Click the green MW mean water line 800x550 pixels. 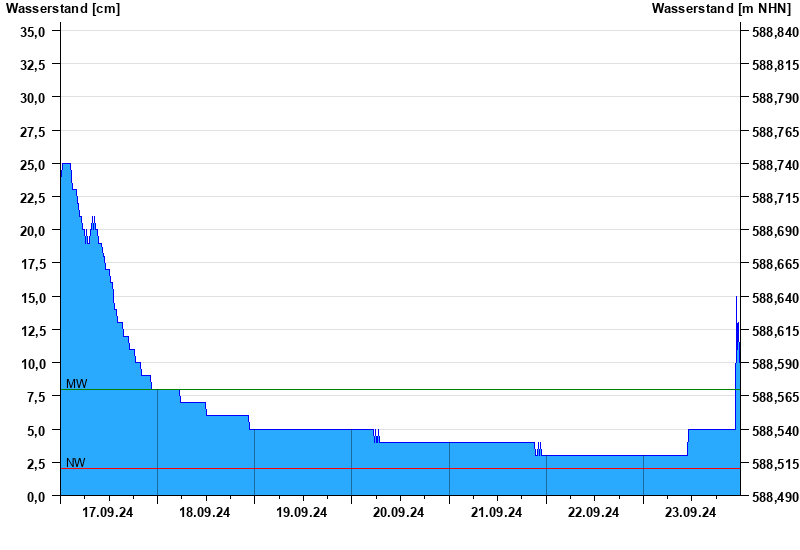401,390
